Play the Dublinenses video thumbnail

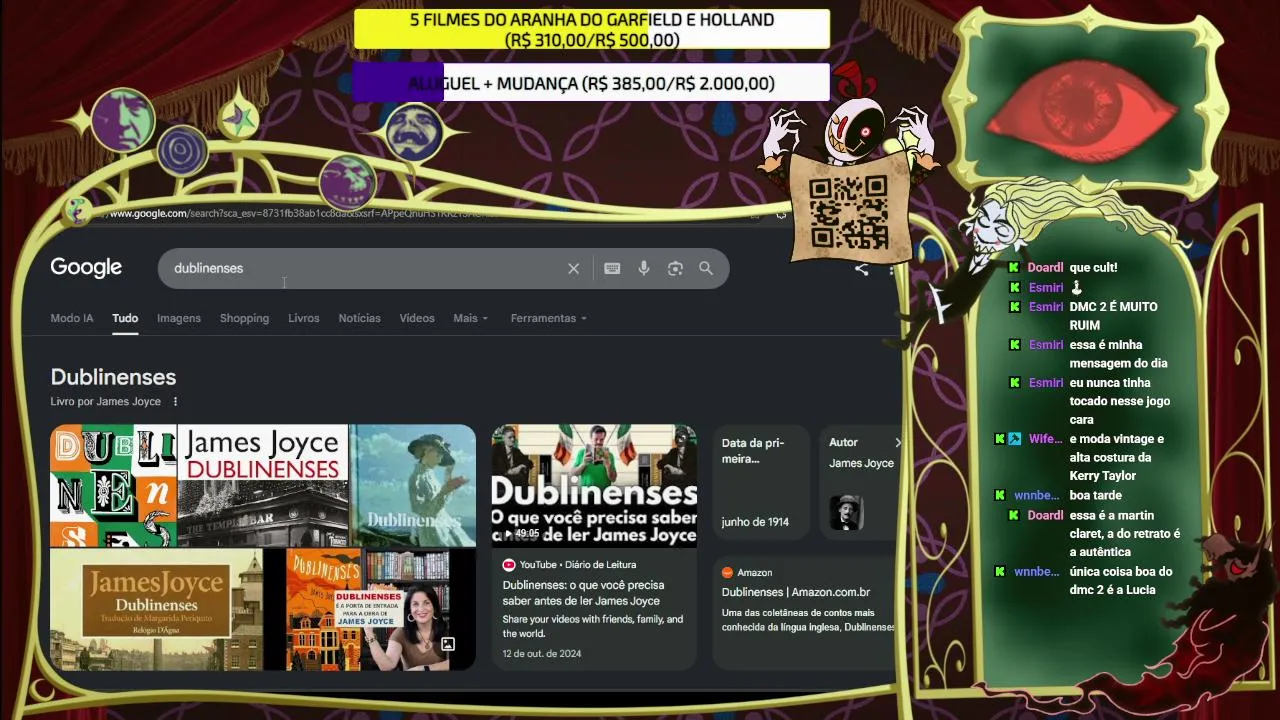tap(594, 485)
